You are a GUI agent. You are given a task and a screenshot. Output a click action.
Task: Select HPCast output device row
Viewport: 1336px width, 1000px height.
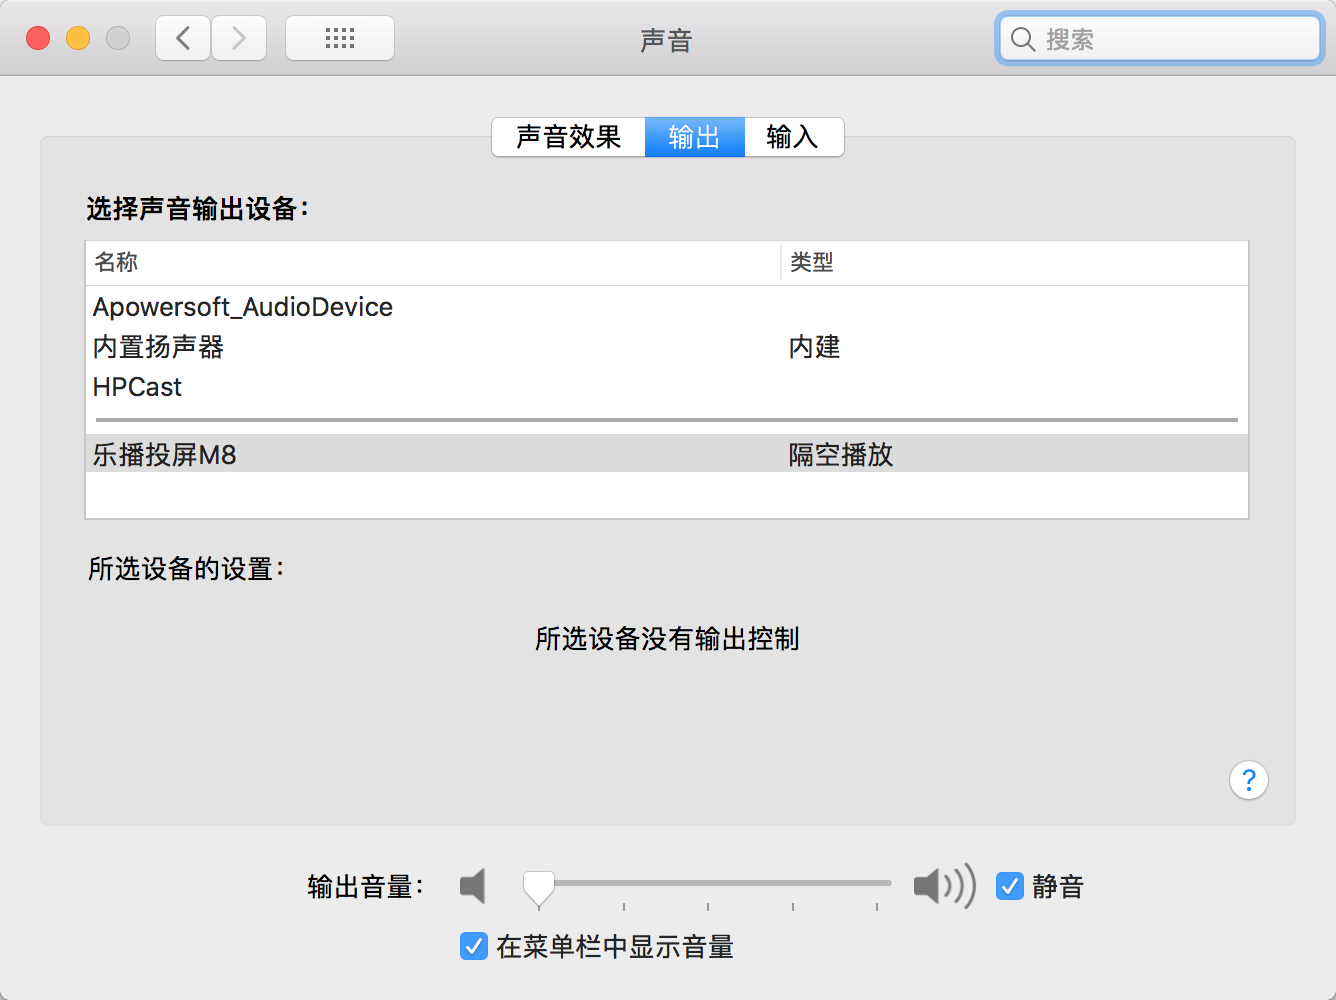(667, 387)
